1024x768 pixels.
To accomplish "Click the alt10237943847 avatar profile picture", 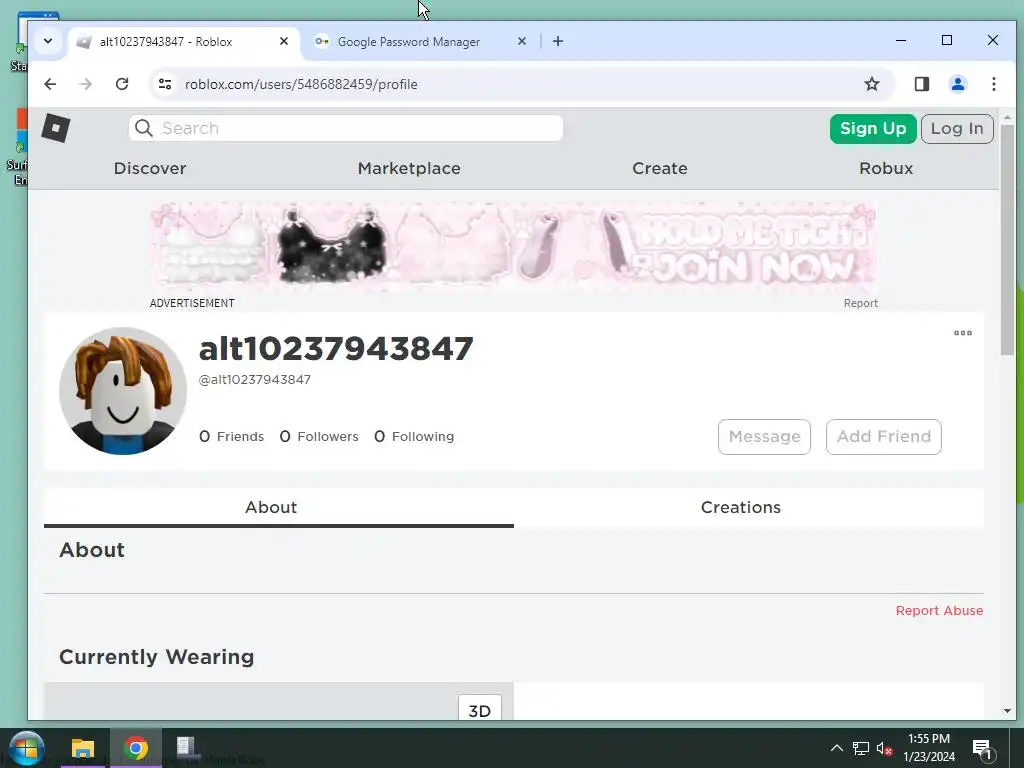I will pyautogui.click(x=123, y=391).
